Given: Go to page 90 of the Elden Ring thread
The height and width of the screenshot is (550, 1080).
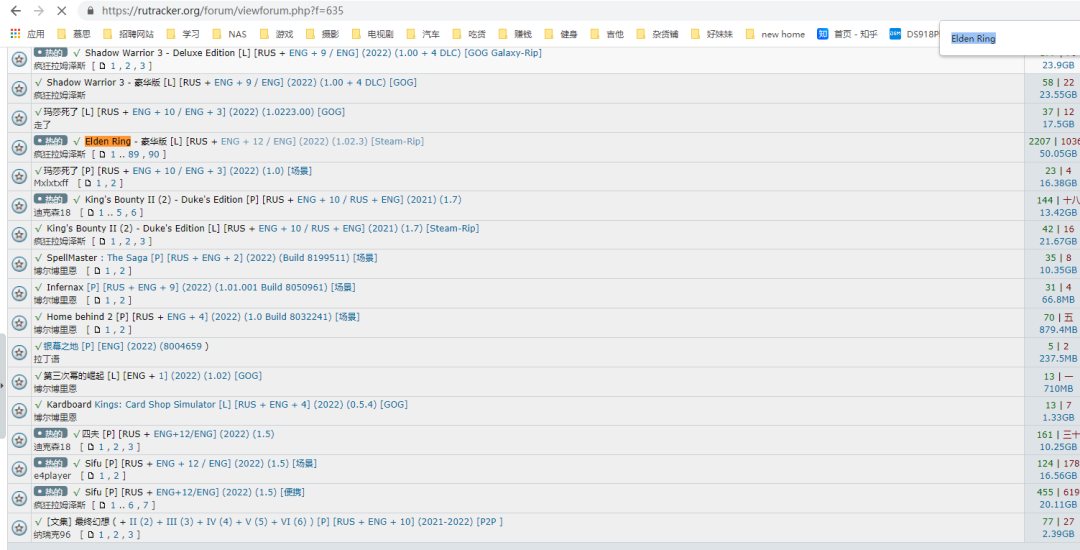Looking at the screenshot, I should pyautogui.click(x=154, y=154).
